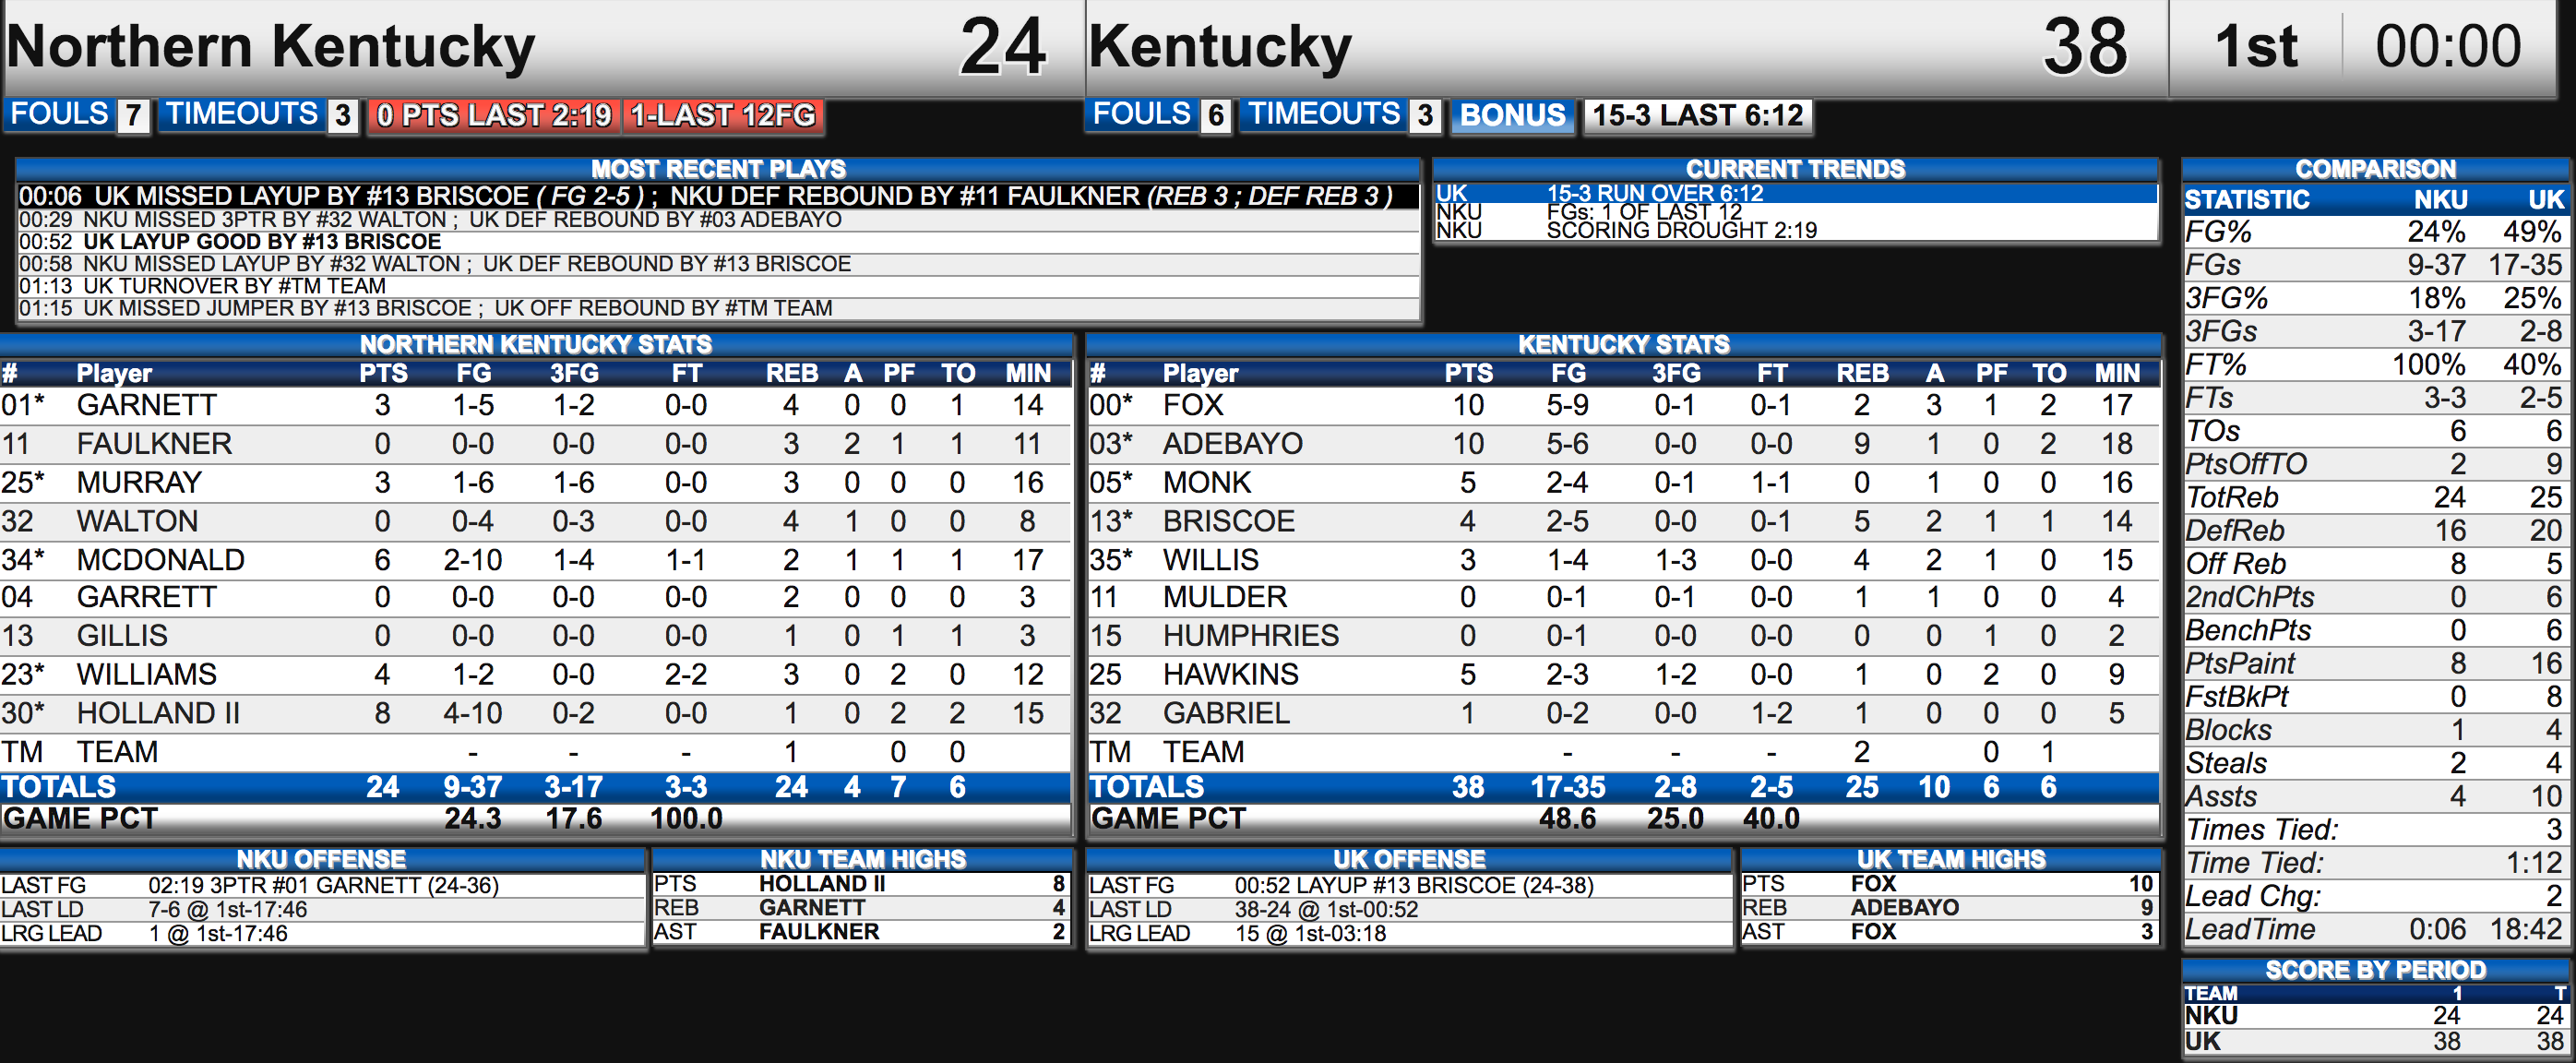This screenshot has height=1063, width=2576.
Task: Click the Kentucky BONUS indicator
Action: 1512,115
